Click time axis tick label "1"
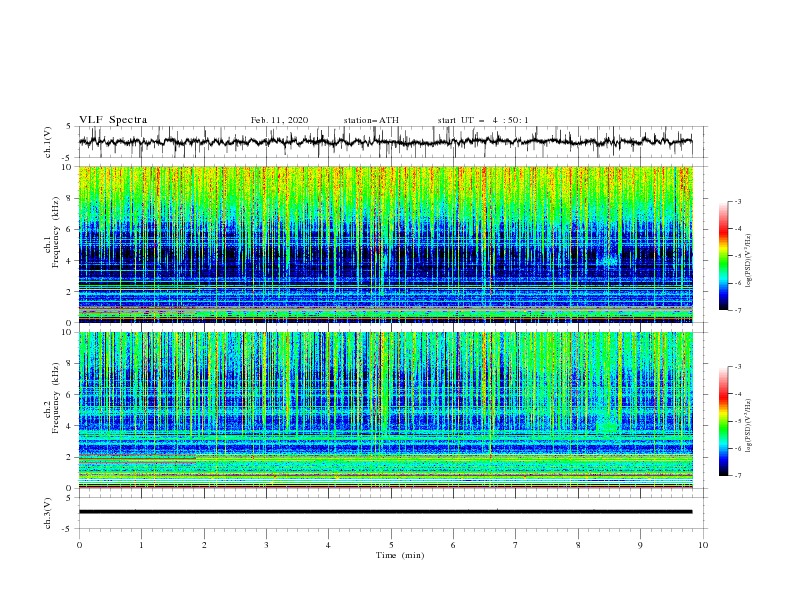Screen dimensions: 792x612 [x=141, y=545]
